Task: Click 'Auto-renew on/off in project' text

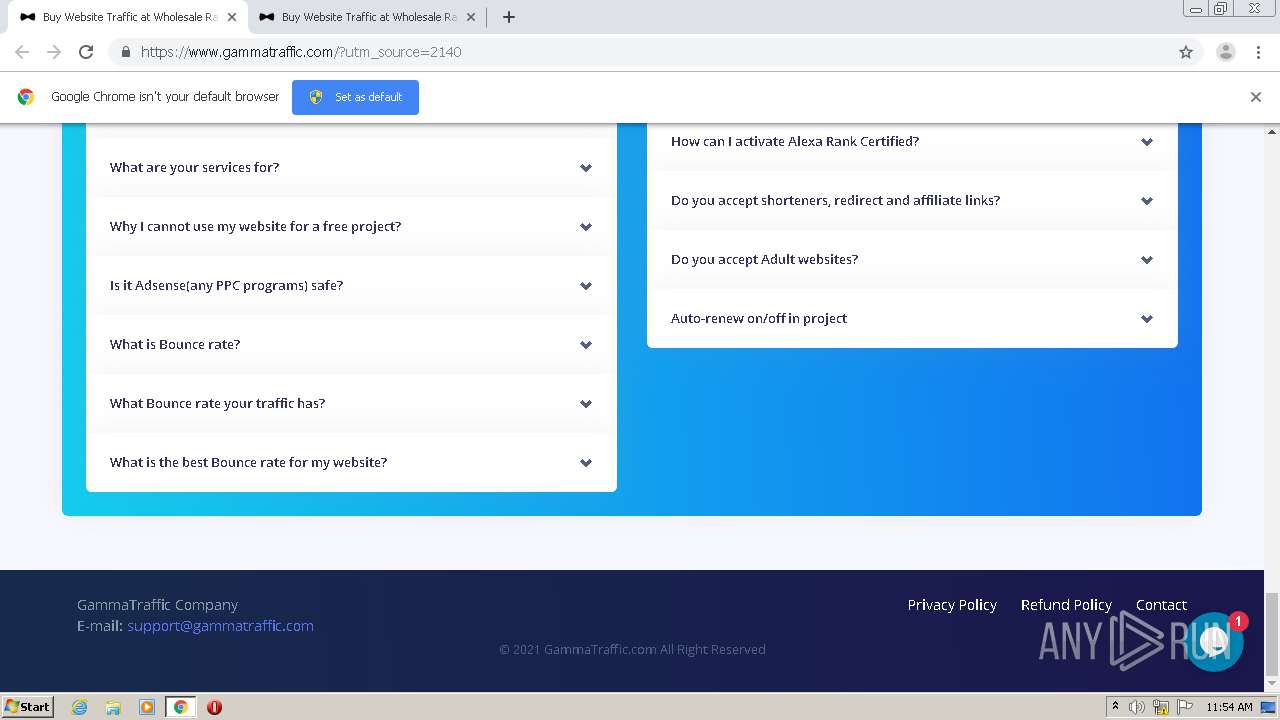Action: [759, 319]
